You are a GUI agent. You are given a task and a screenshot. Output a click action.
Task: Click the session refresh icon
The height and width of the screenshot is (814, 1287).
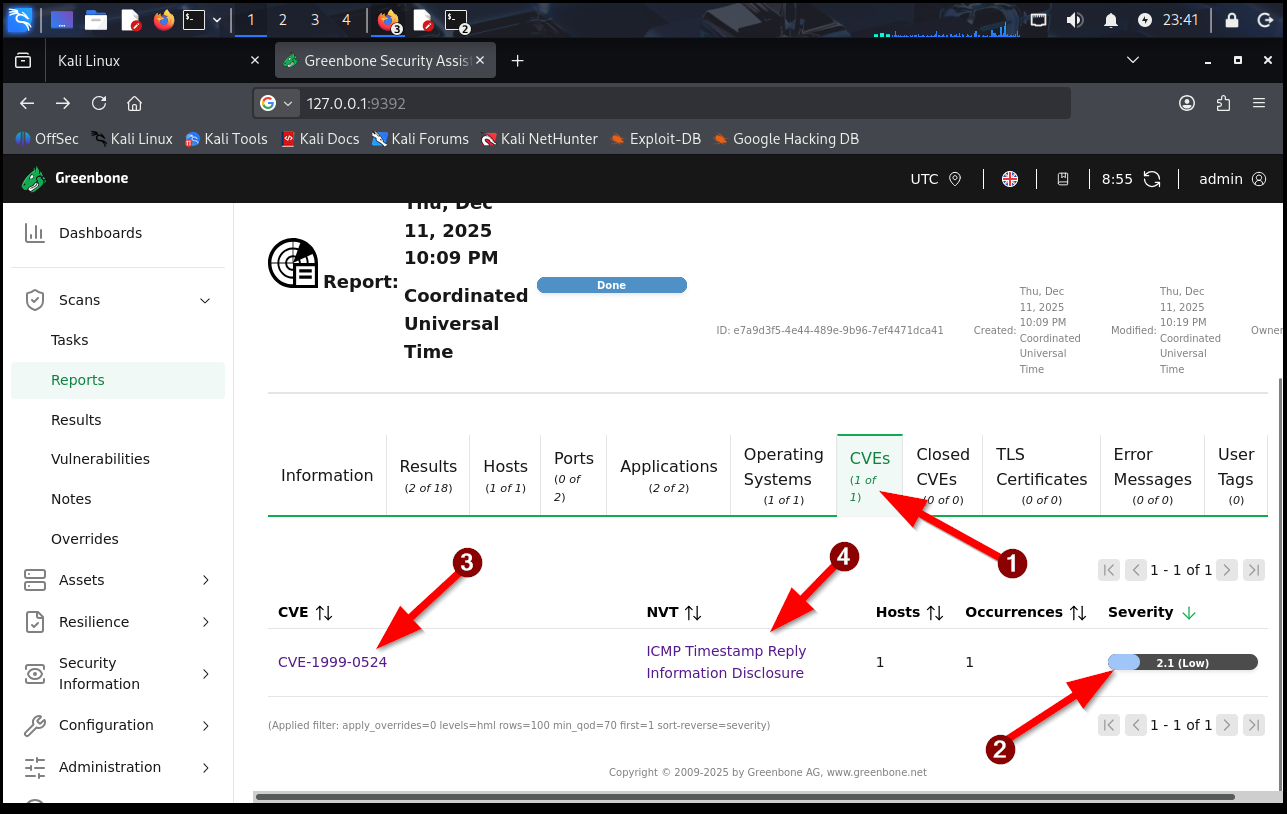point(1152,179)
